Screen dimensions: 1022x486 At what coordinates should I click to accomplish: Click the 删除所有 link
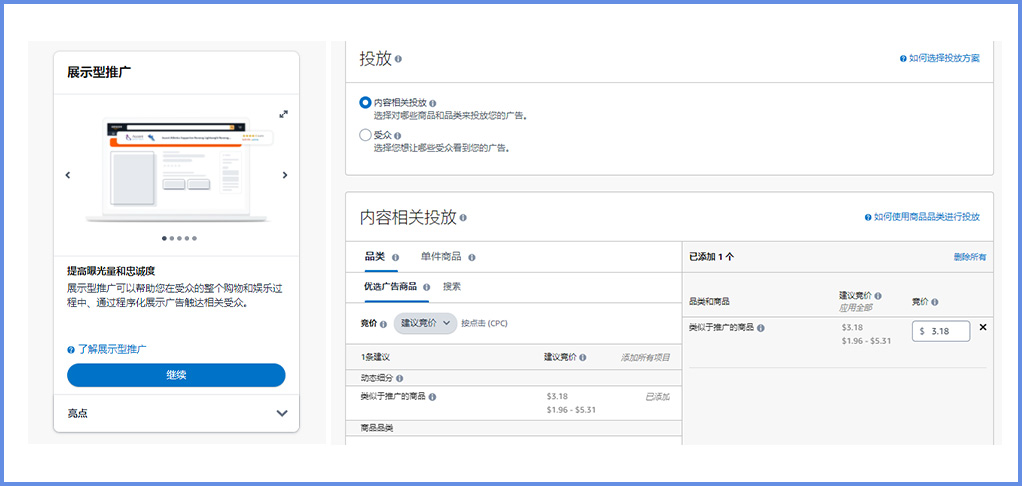point(969,257)
